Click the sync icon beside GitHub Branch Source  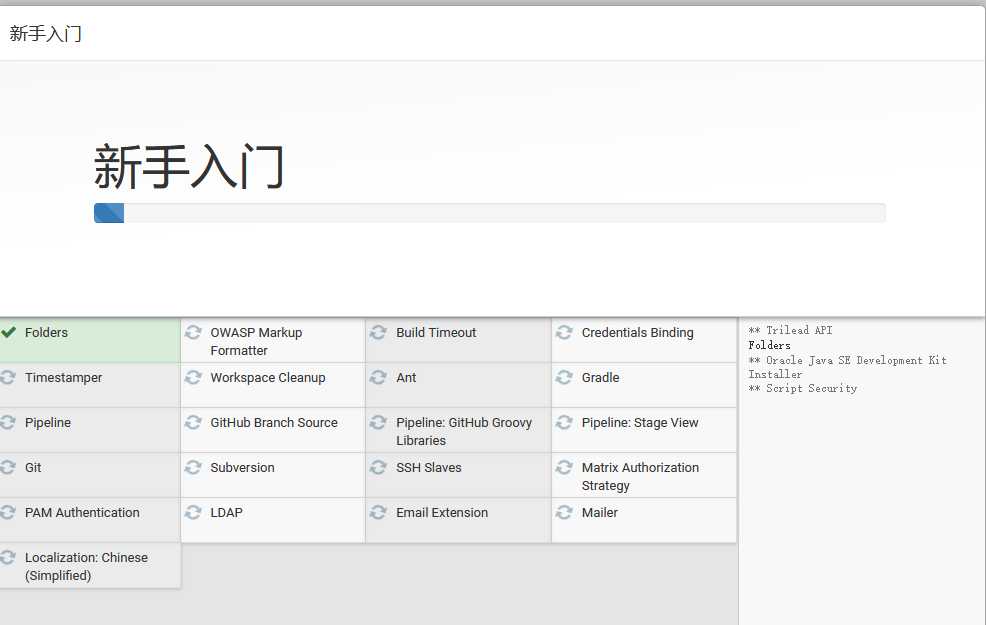pos(193,422)
